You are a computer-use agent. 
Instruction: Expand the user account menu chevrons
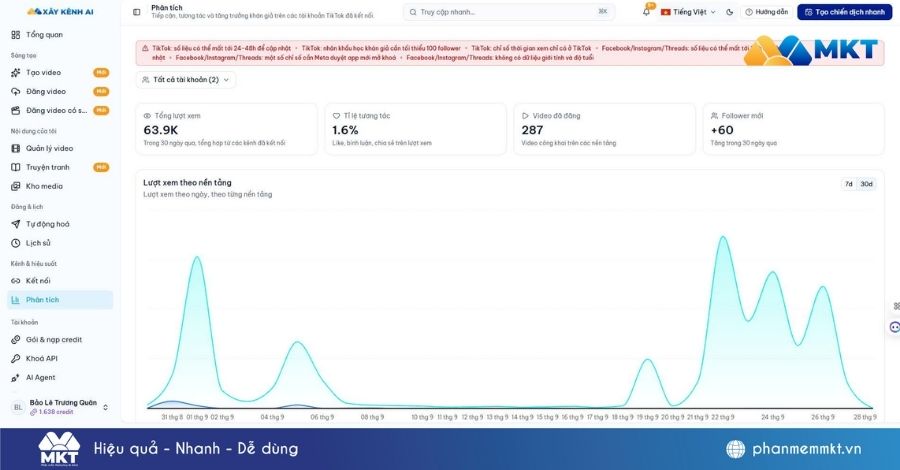(106, 407)
